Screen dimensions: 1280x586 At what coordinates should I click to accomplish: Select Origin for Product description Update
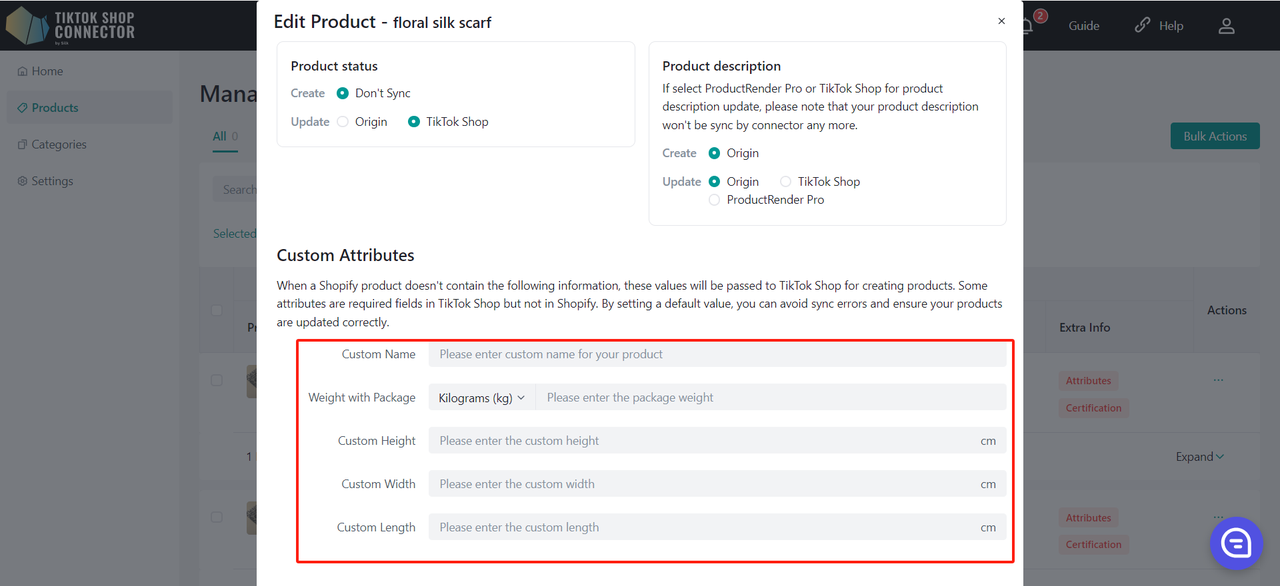point(714,182)
